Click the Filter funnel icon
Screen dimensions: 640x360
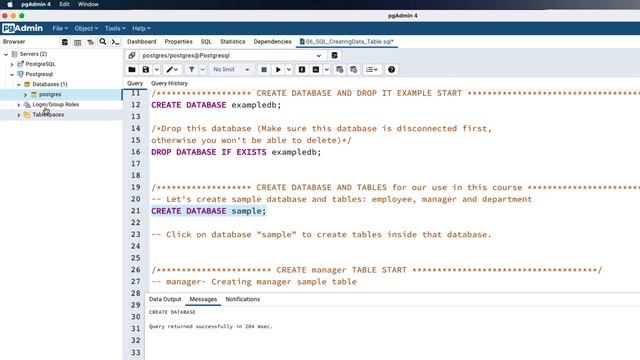click(x=191, y=70)
